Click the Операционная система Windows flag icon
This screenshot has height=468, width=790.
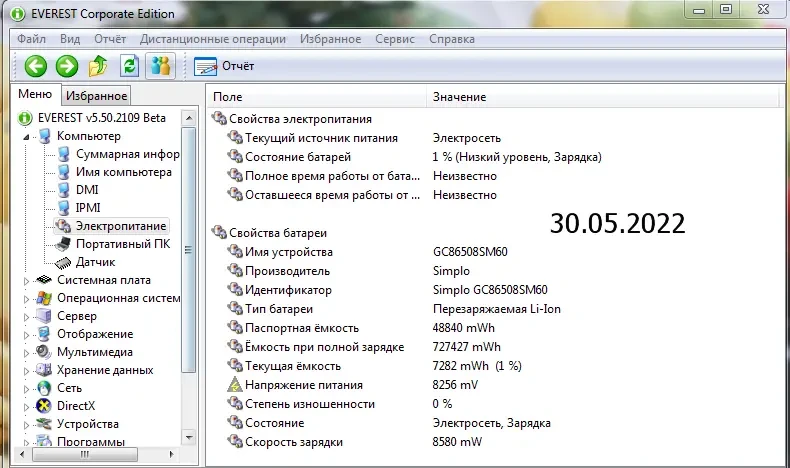point(44,298)
